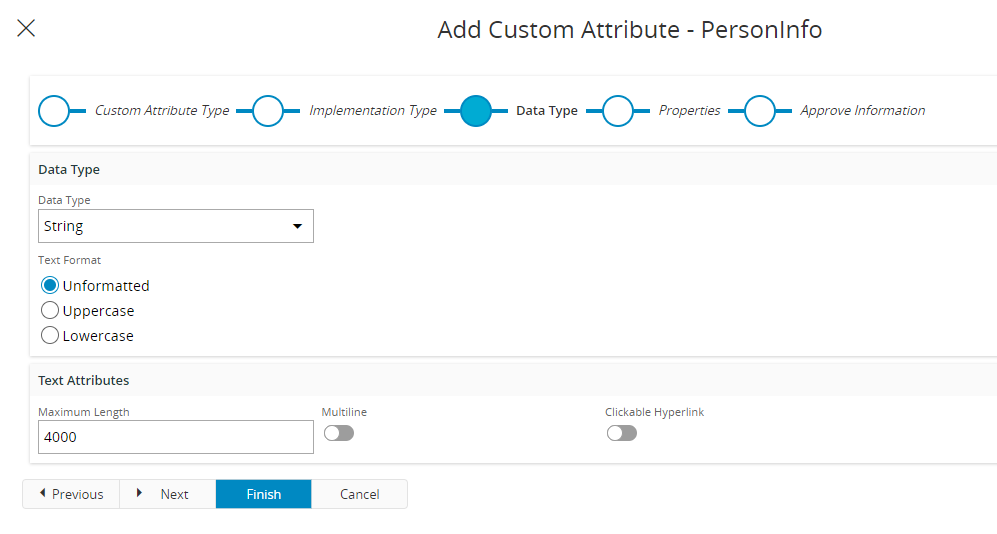Go to the Properties step label
The height and width of the screenshot is (534, 997).
tap(689, 111)
